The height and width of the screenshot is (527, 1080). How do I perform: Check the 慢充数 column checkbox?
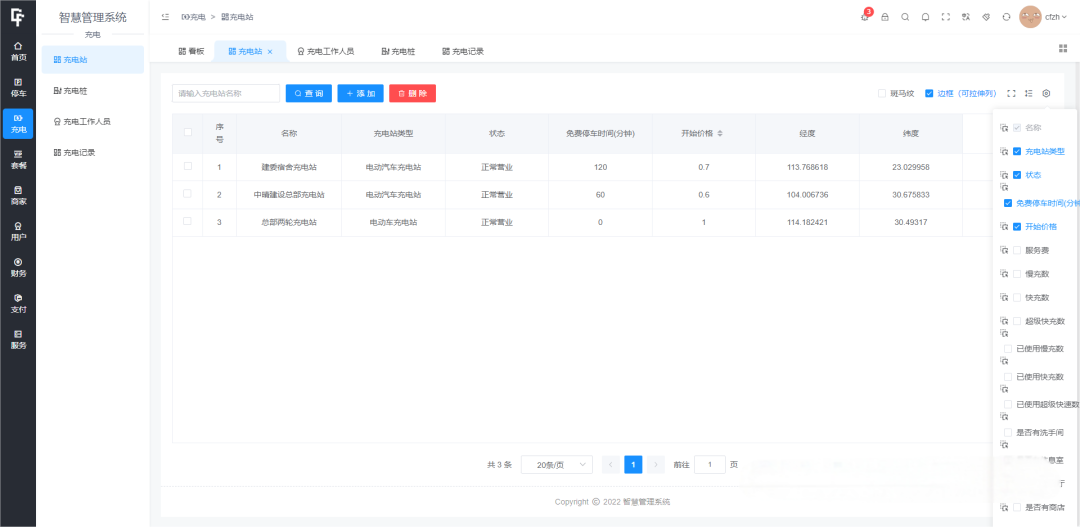point(1017,274)
